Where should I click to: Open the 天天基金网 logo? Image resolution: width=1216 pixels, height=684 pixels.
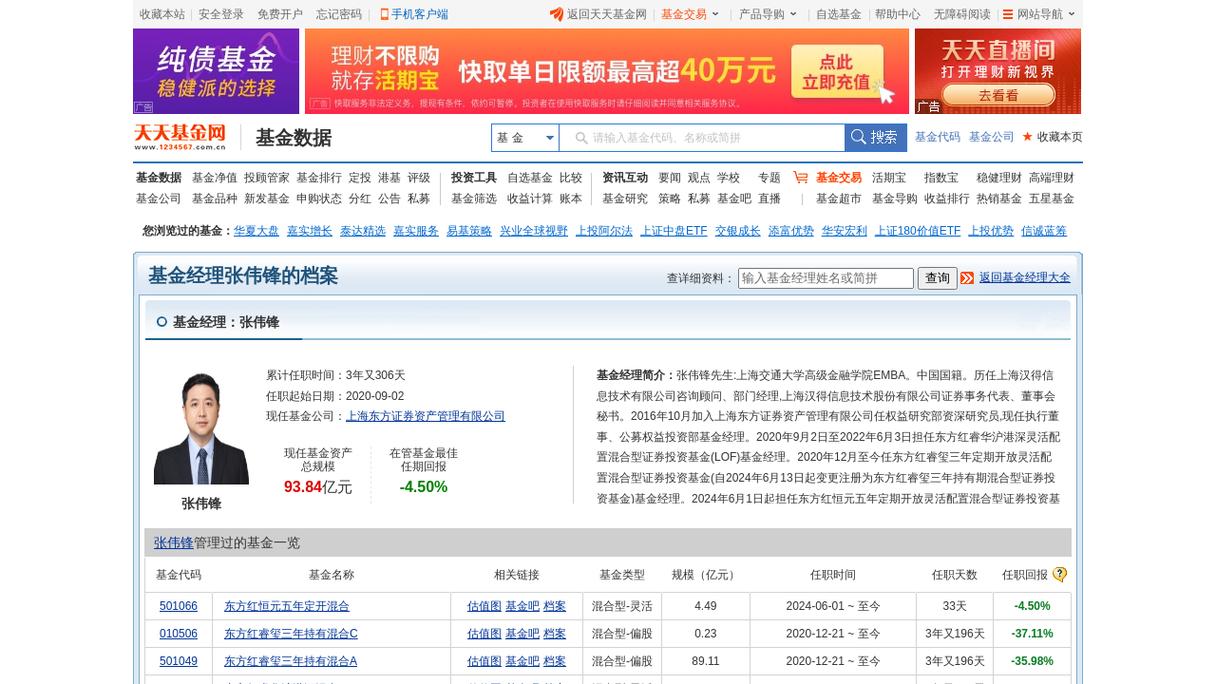(x=180, y=137)
